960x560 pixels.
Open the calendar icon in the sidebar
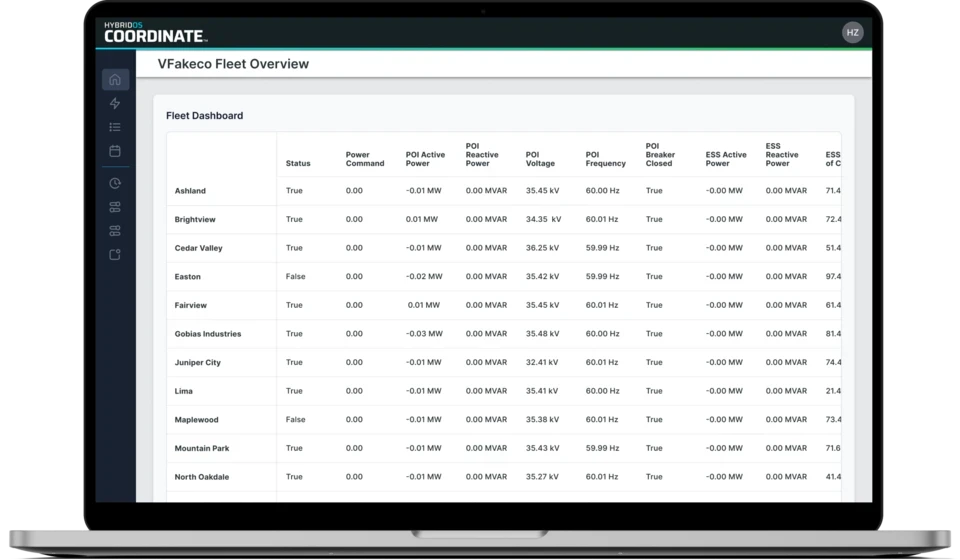[x=115, y=151]
